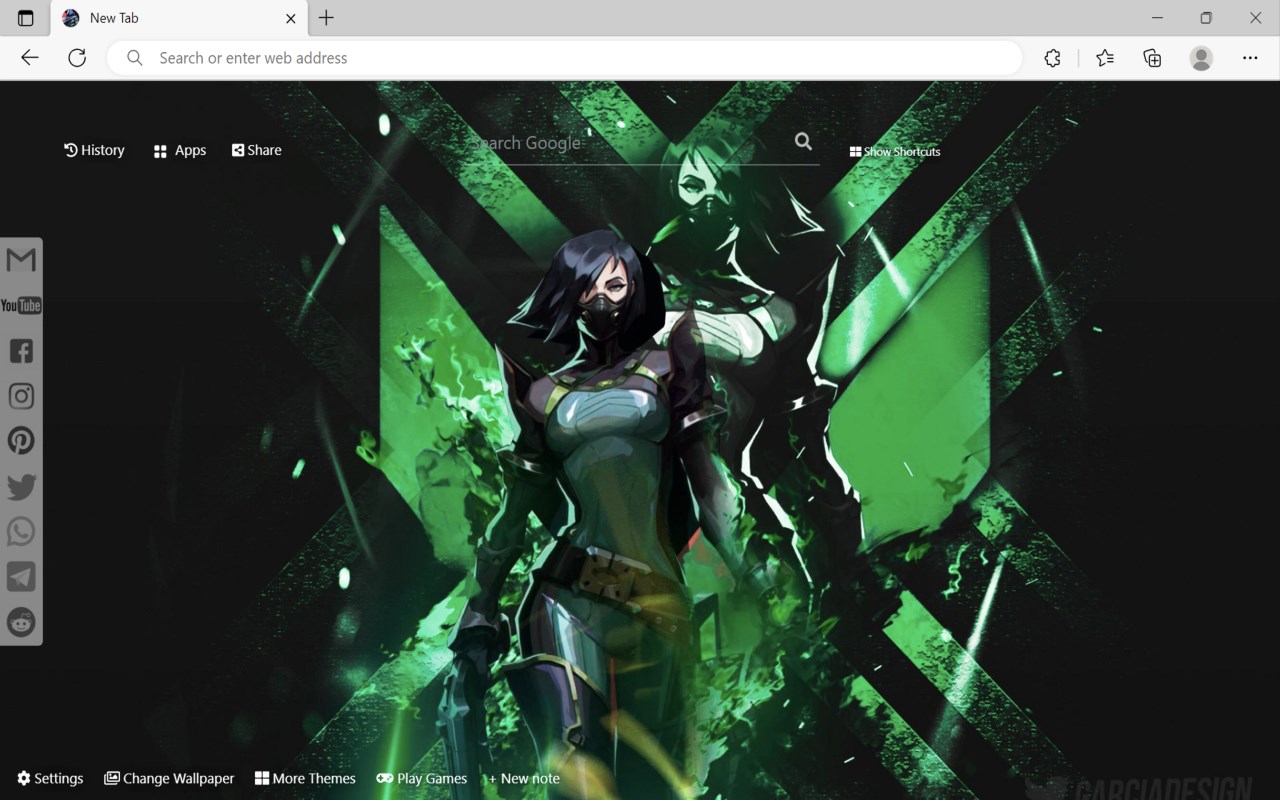Open the user profile avatar
This screenshot has width=1280, height=800.
1201,58
